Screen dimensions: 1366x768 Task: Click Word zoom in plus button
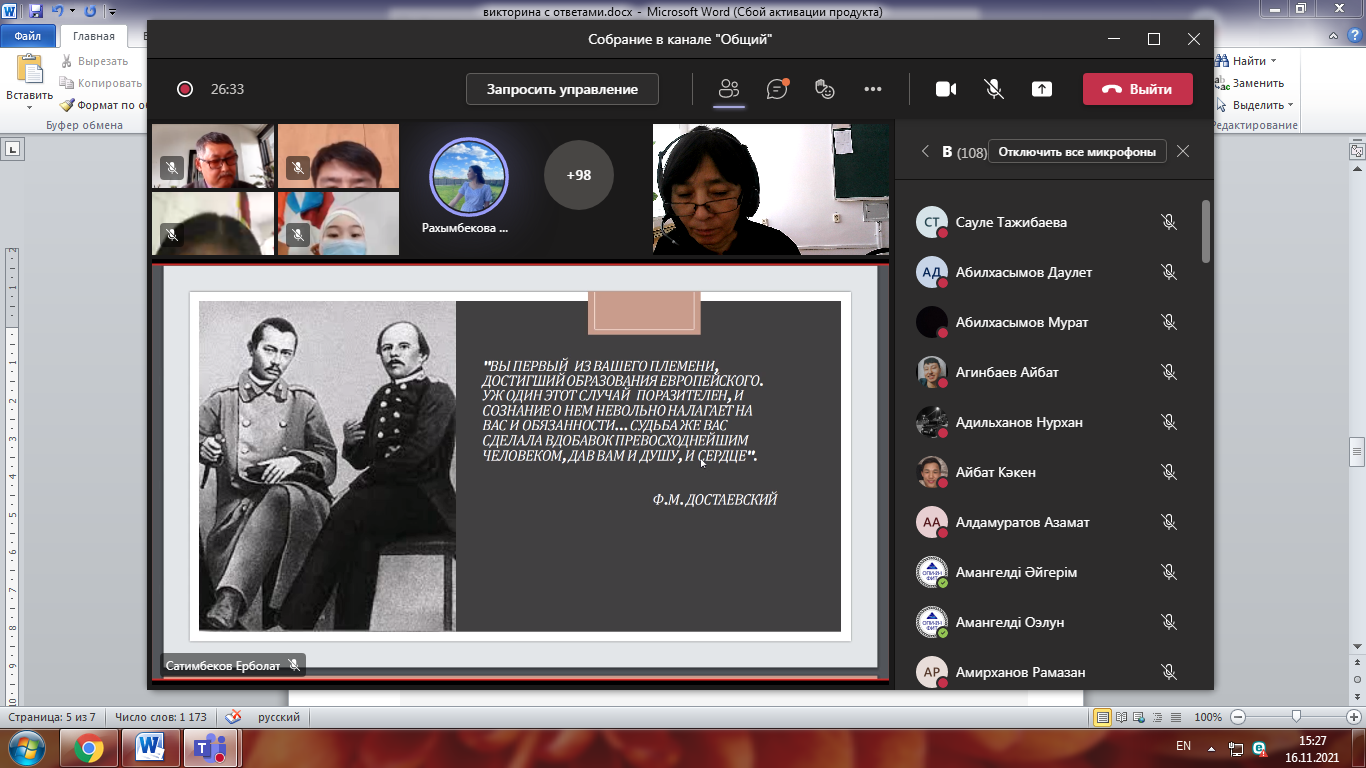(x=1354, y=717)
